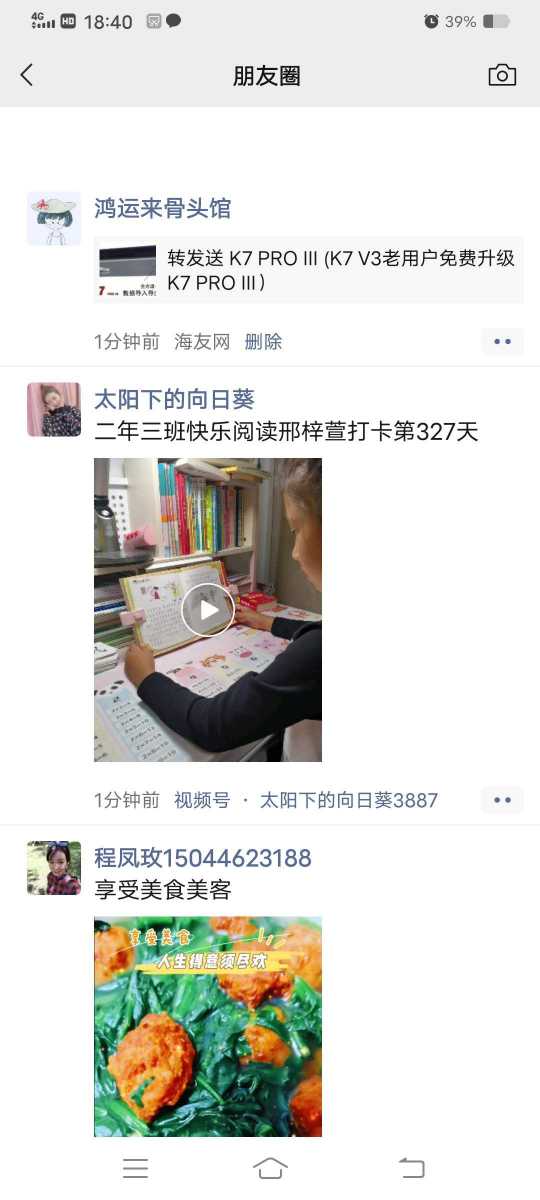540x1200 pixels.
Task: Open the avatar of 太阳下的向日葵
Action: (54, 410)
